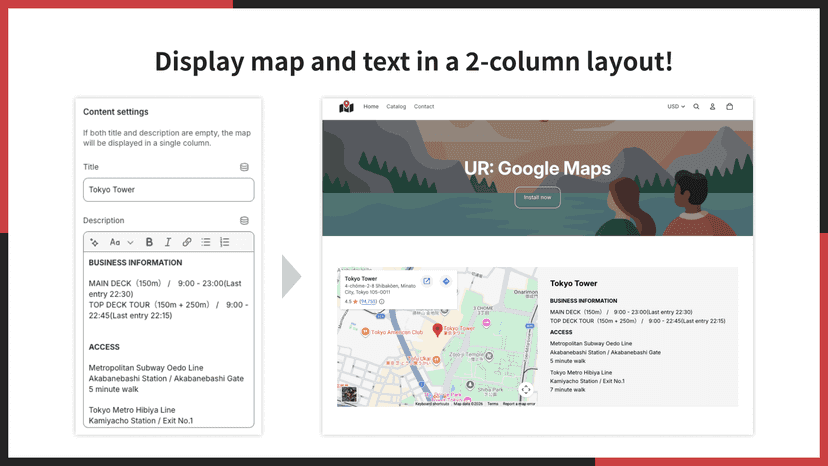
Task: Apply bulleted list formatting
Action: pos(205,242)
